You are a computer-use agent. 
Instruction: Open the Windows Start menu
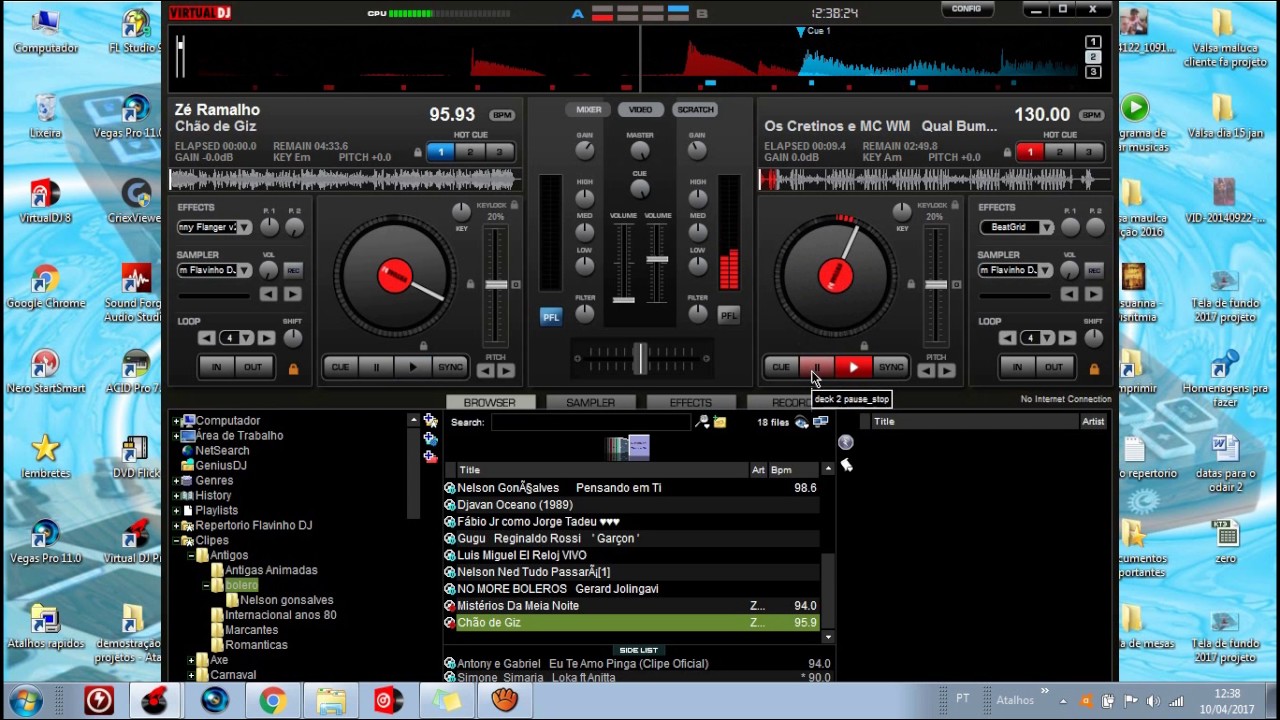point(24,701)
